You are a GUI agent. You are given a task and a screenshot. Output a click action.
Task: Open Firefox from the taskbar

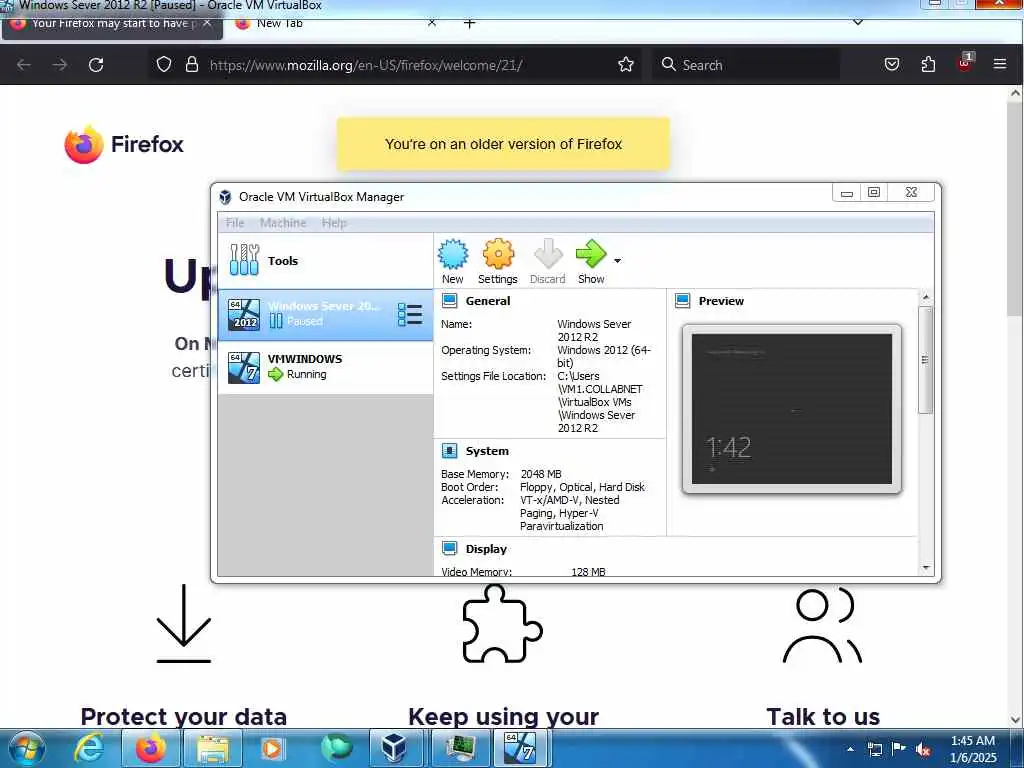click(x=150, y=748)
